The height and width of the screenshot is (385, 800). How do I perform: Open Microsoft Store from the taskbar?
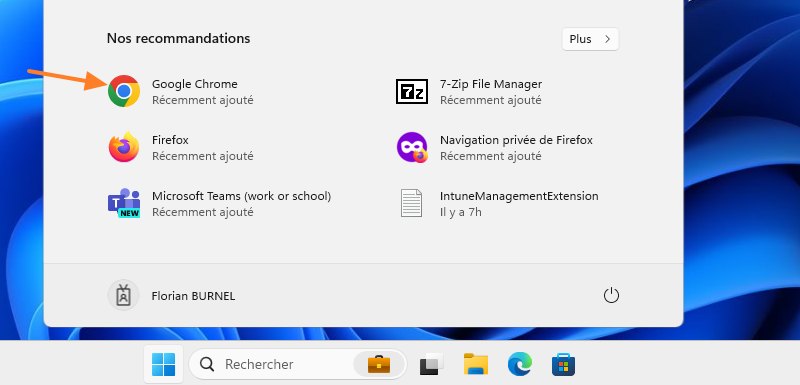563,364
